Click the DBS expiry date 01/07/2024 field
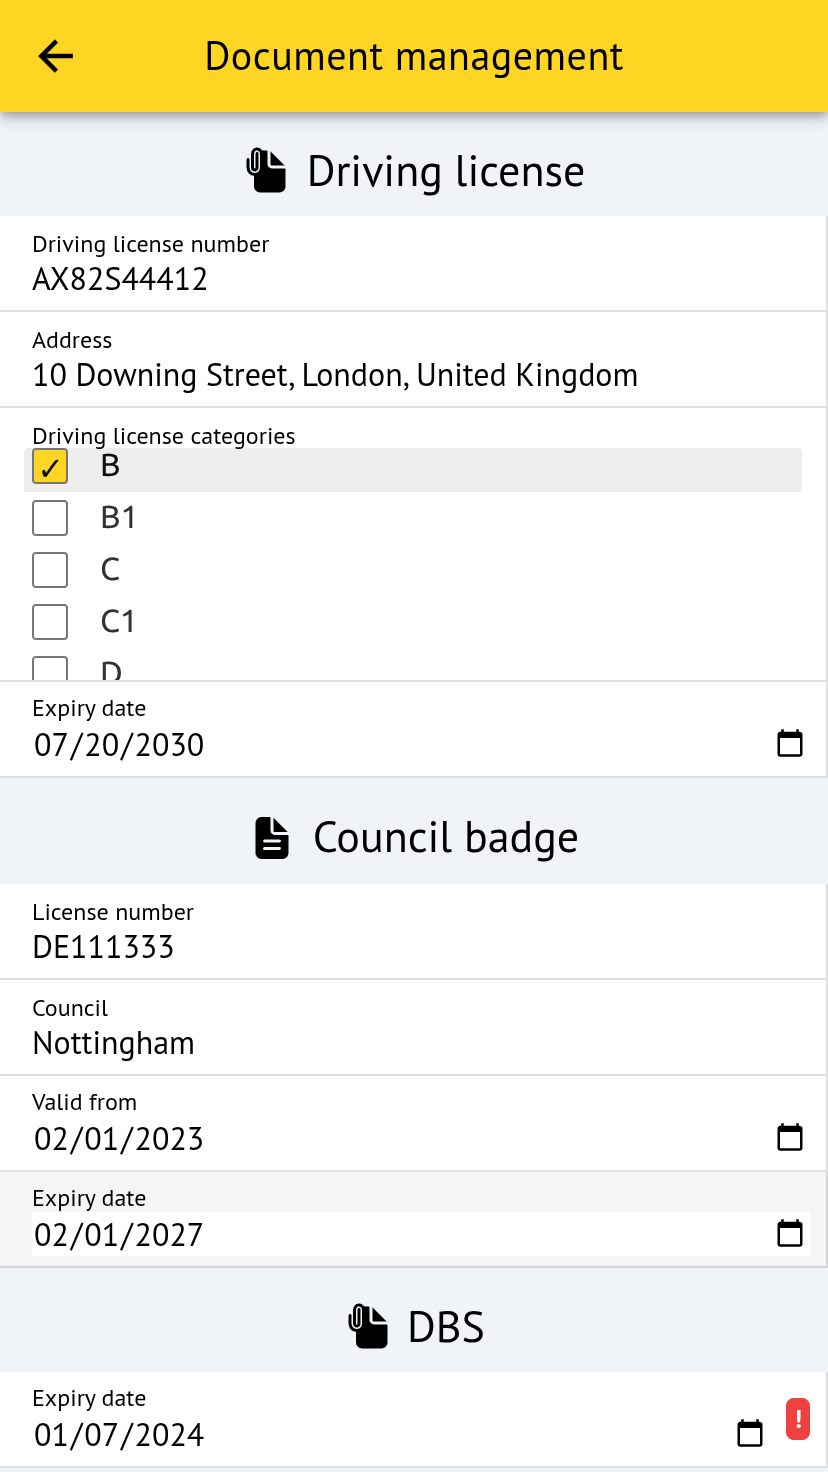 [x=300, y=1435]
